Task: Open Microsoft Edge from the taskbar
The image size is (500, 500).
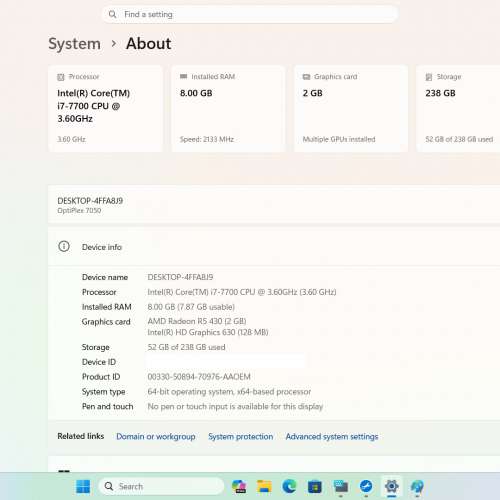Action: coord(289,486)
